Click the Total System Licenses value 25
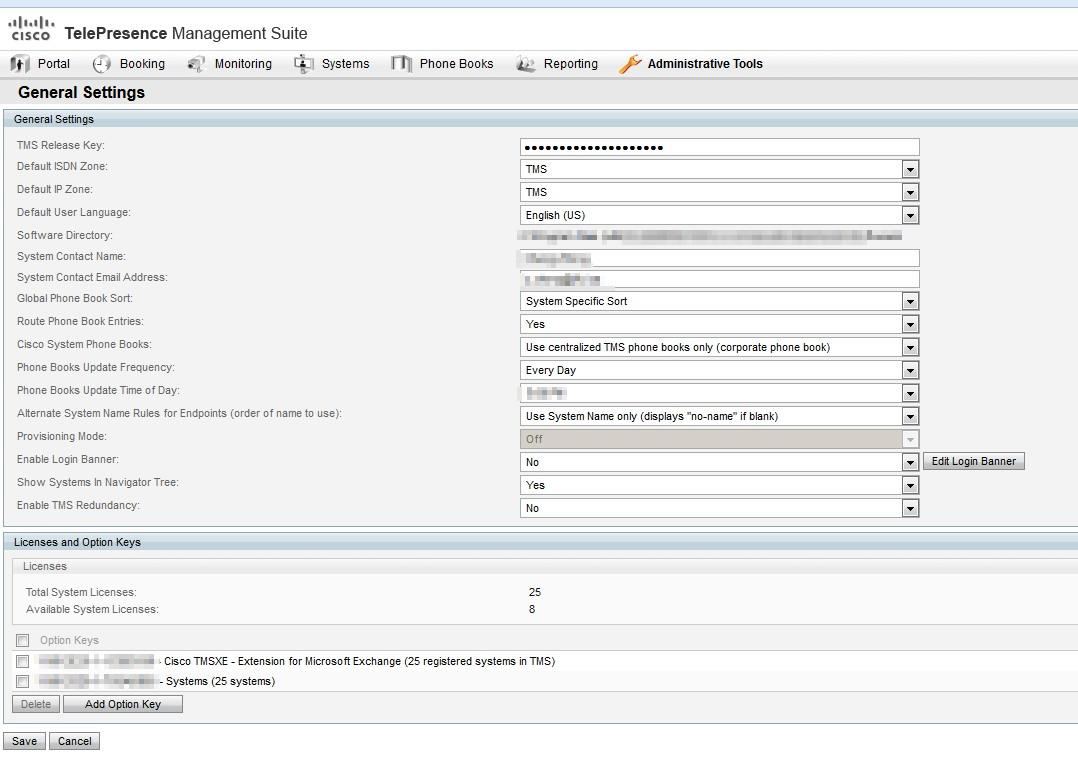The image size is (1078, 781). 535,593
